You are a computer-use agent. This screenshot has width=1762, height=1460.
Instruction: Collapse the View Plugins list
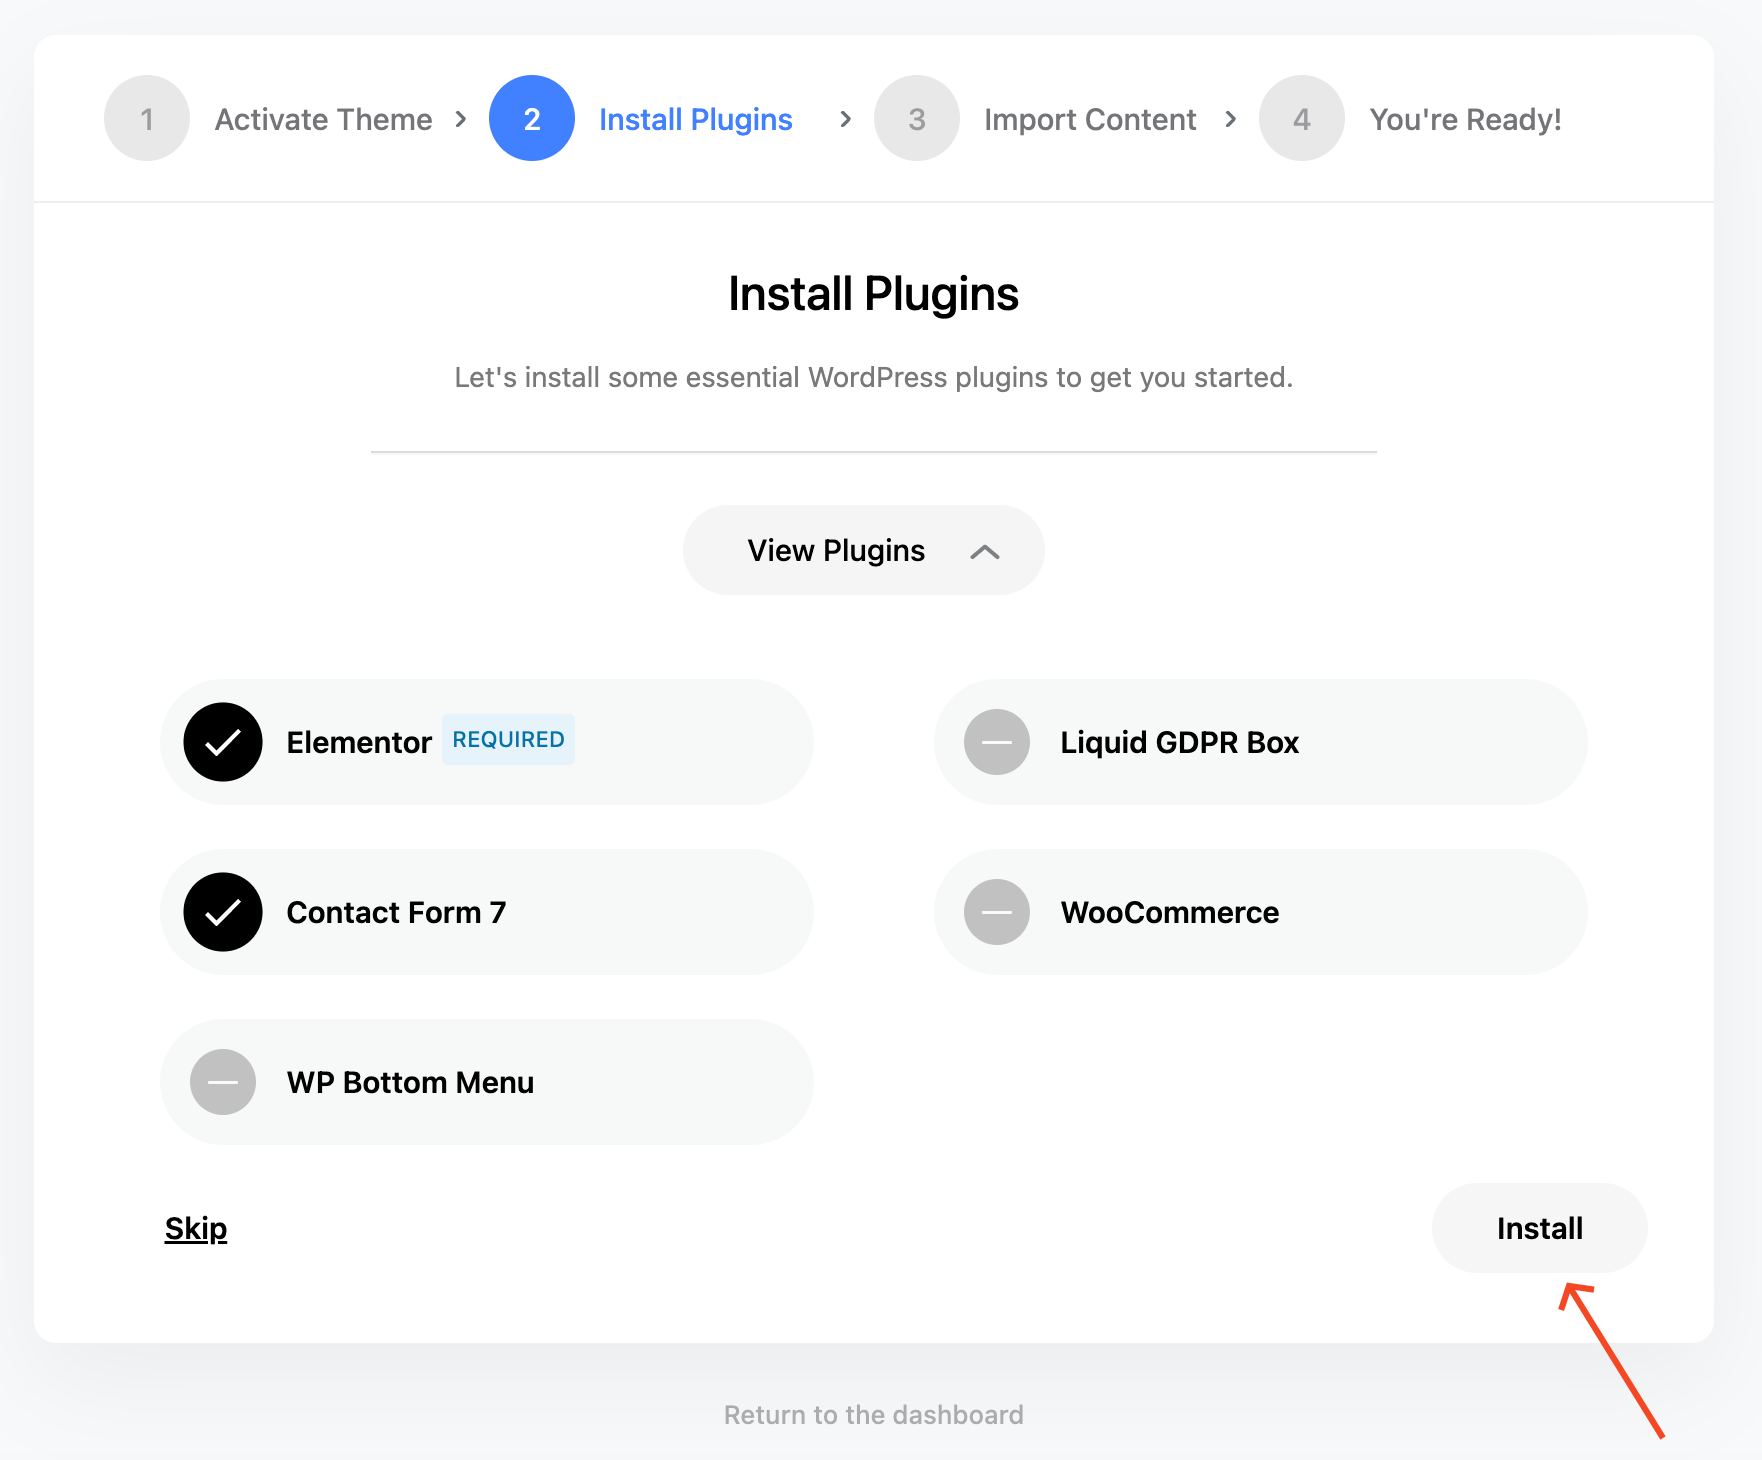(x=864, y=551)
